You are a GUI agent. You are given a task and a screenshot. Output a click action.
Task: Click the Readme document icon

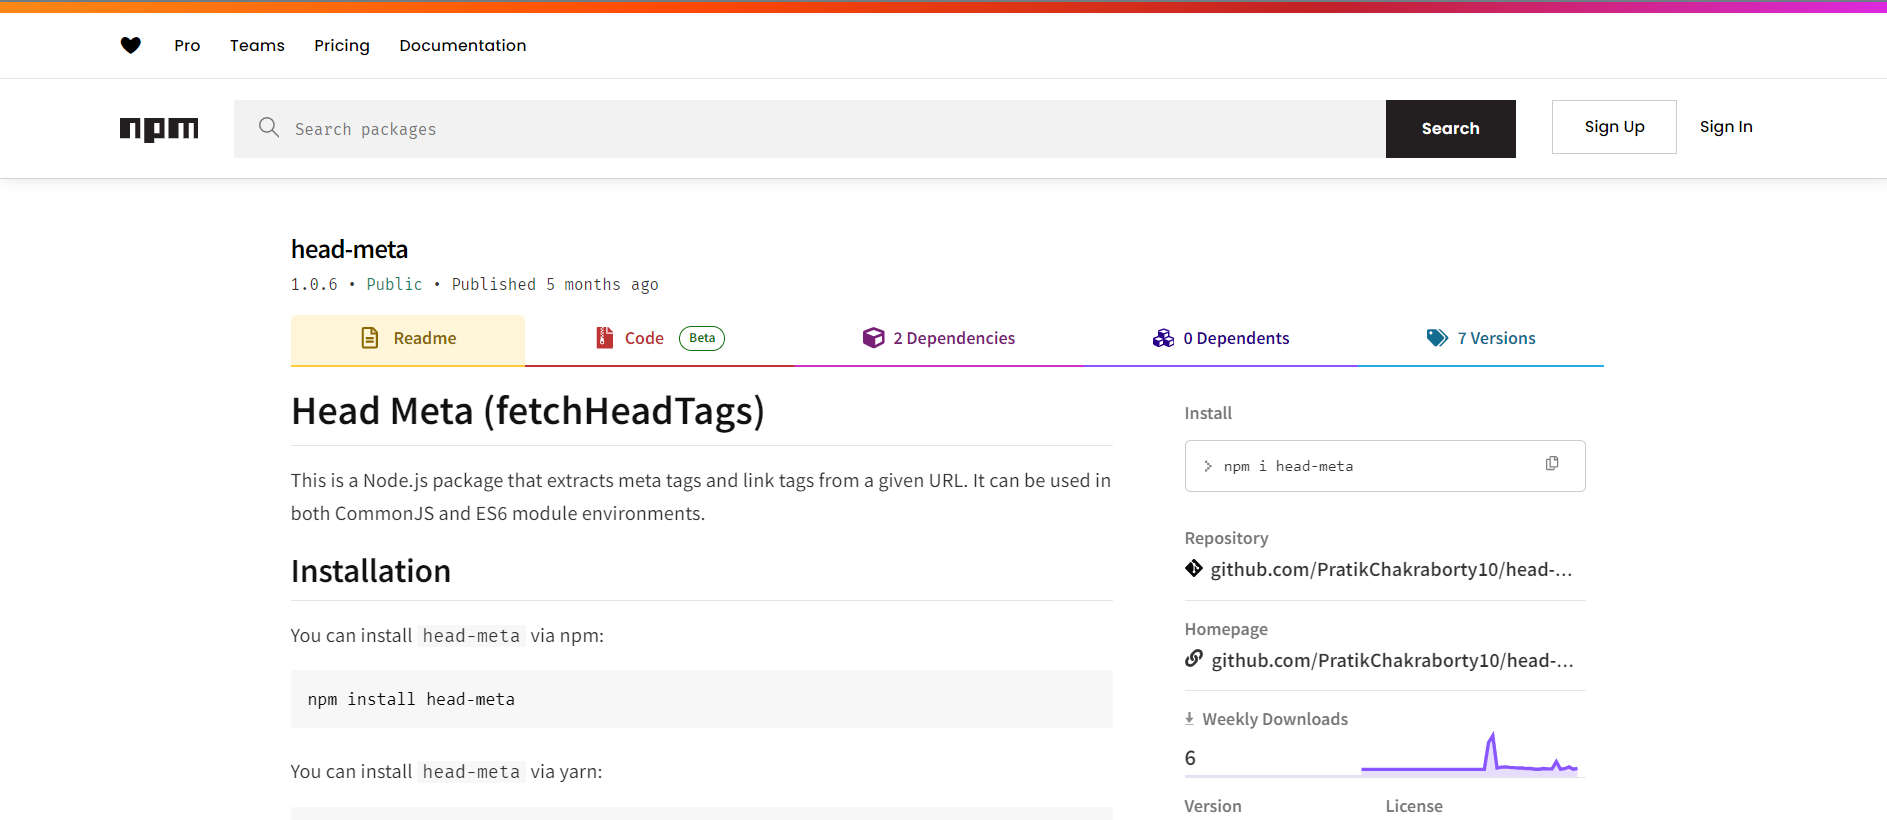coord(370,338)
